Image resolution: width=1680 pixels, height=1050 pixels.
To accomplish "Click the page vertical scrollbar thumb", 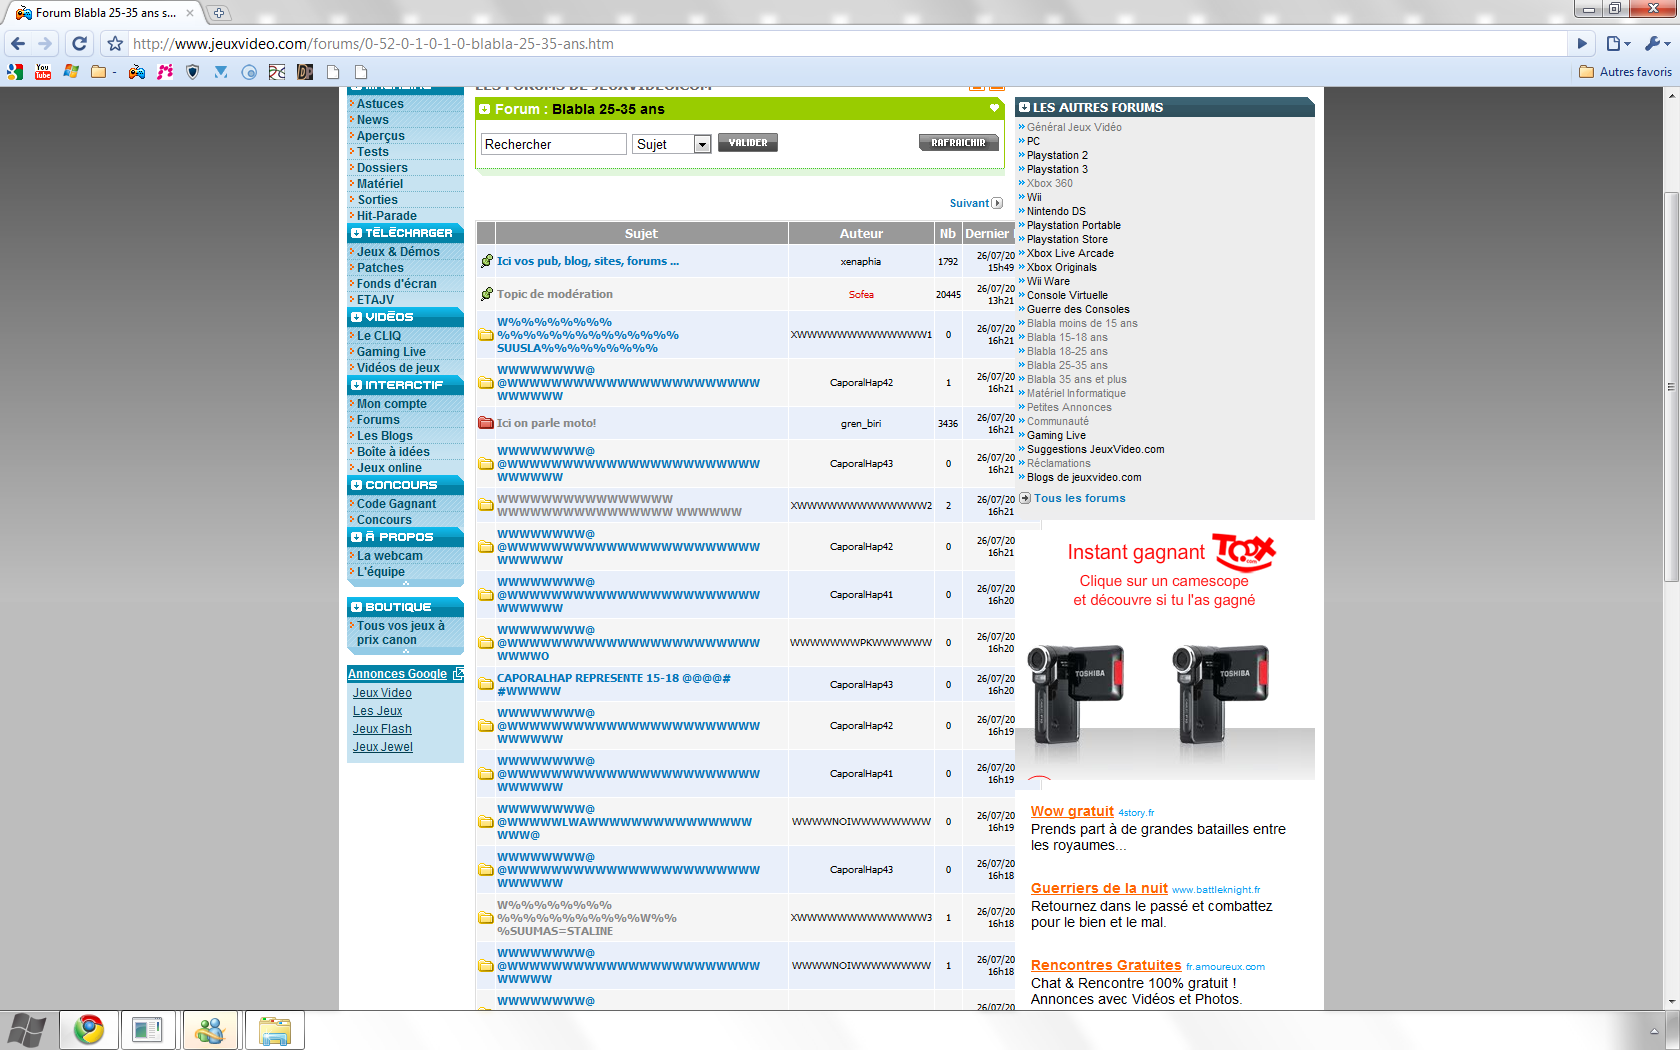I will click(1671, 386).
